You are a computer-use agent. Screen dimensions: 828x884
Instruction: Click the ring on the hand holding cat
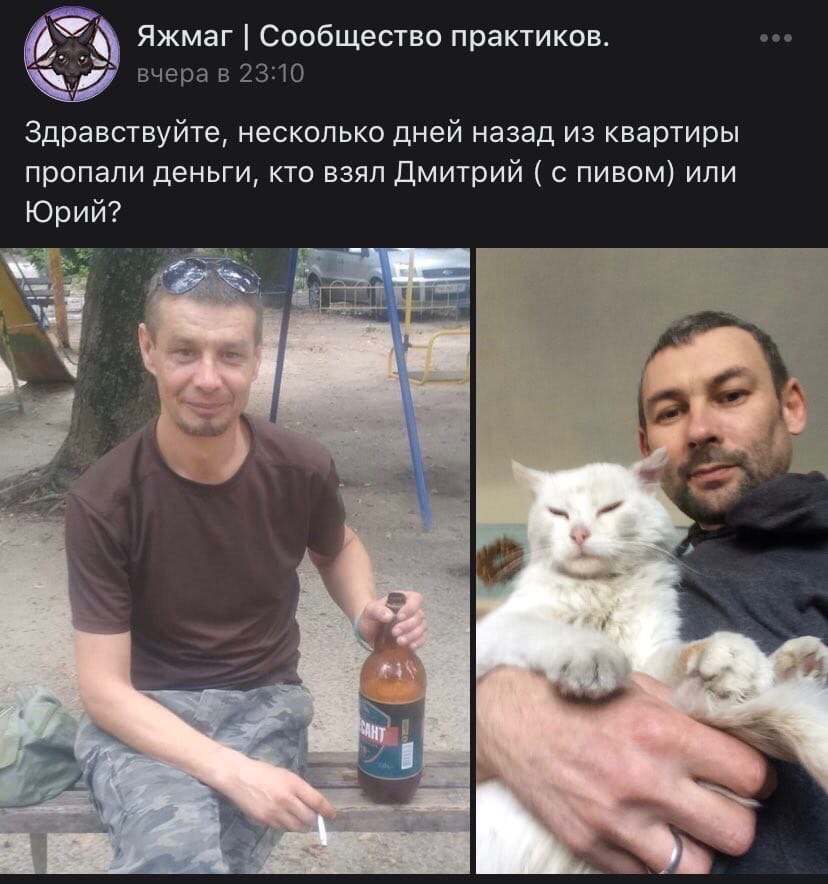pos(673,850)
